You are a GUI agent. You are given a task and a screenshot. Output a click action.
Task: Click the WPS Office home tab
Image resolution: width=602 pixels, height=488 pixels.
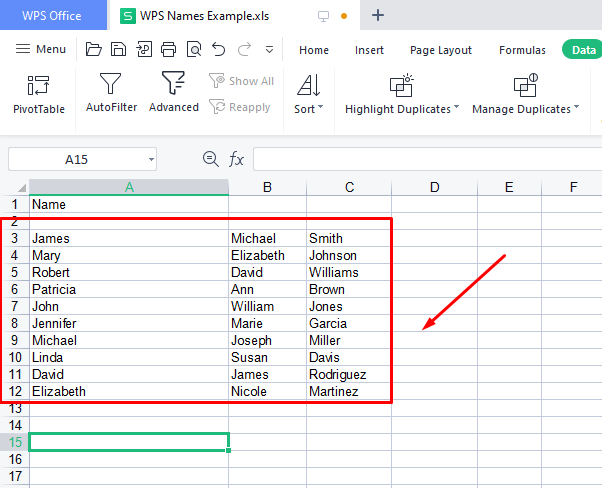tap(52, 15)
